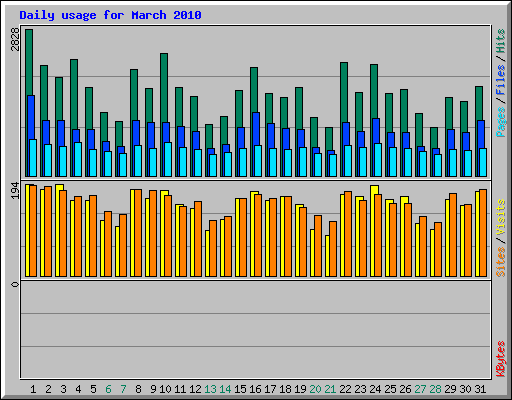Click weekend day 6 on the x-axis

click(x=108, y=389)
